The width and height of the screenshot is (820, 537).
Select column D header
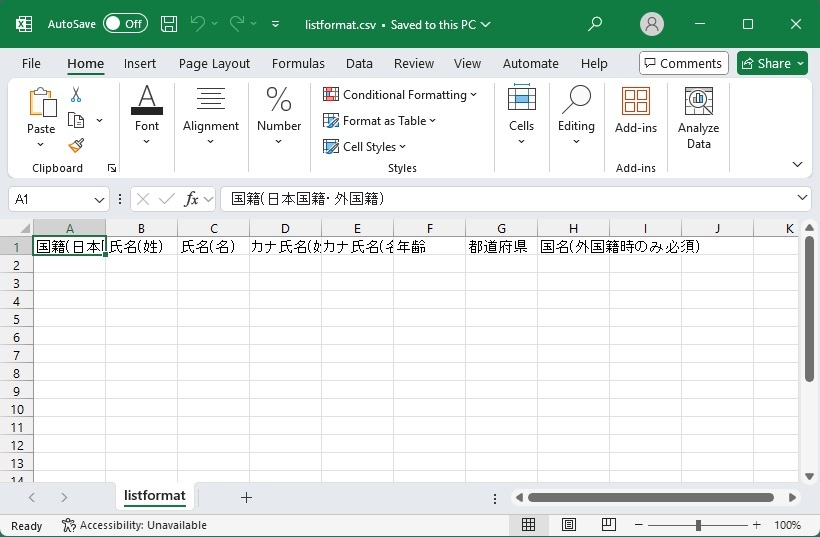click(x=285, y=228)
